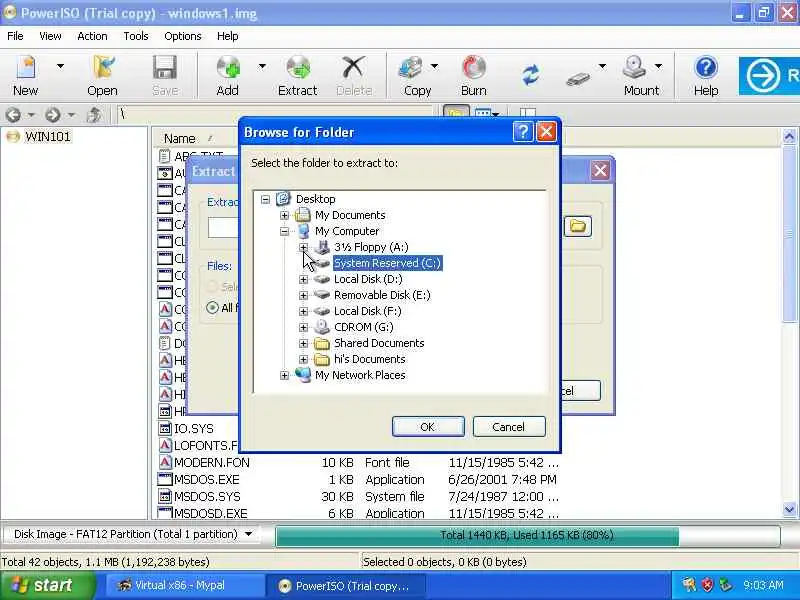The height and width of the screenshot is (600, 800).
Task: Click the Open toolbar icon
Action: pyautogui.click(x=103, y=76)
